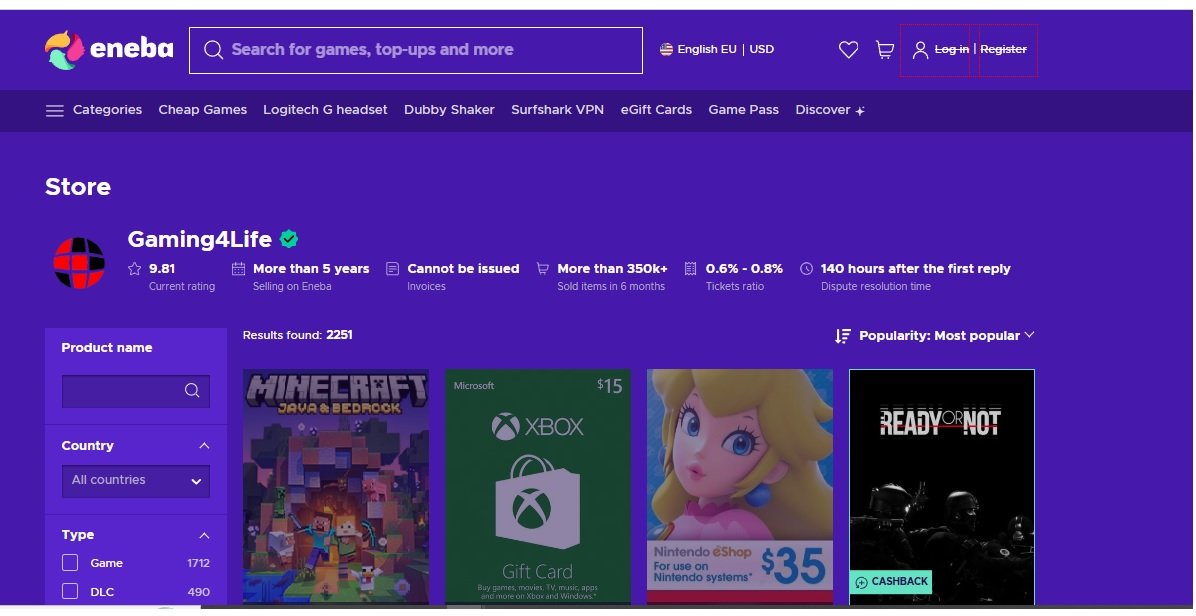Screen dimensions: 1196x616
Task: Open the Categories menu
Action: pyautogui.click(x=107, y=110)
